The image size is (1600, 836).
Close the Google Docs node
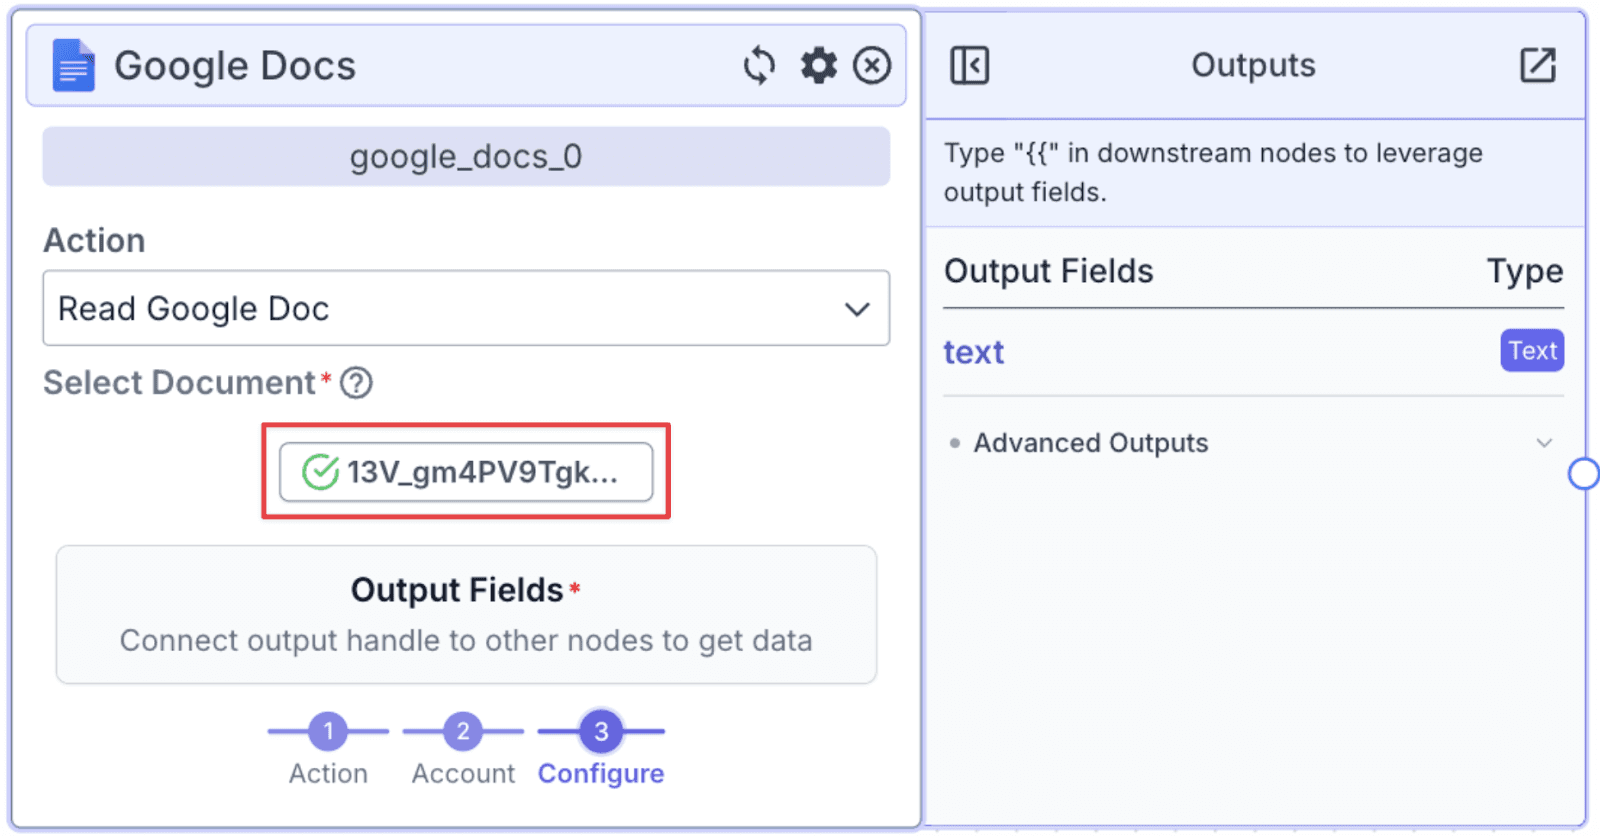(872, 66)
